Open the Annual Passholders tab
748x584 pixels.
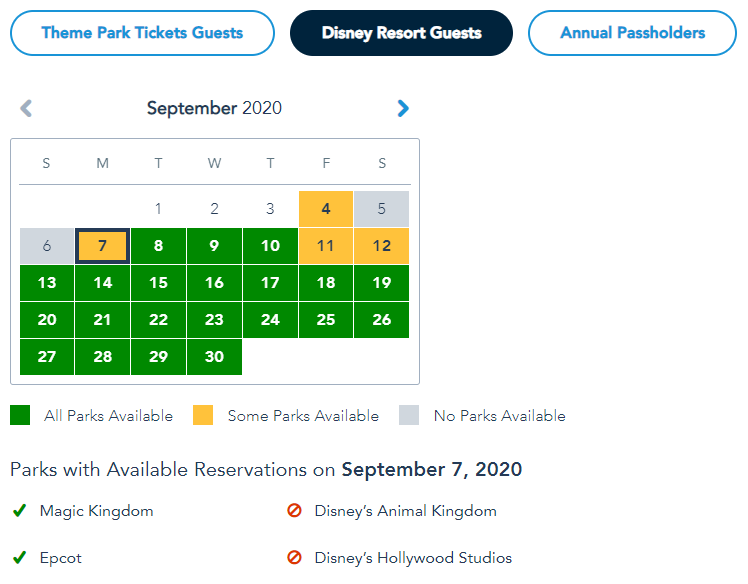632,33
